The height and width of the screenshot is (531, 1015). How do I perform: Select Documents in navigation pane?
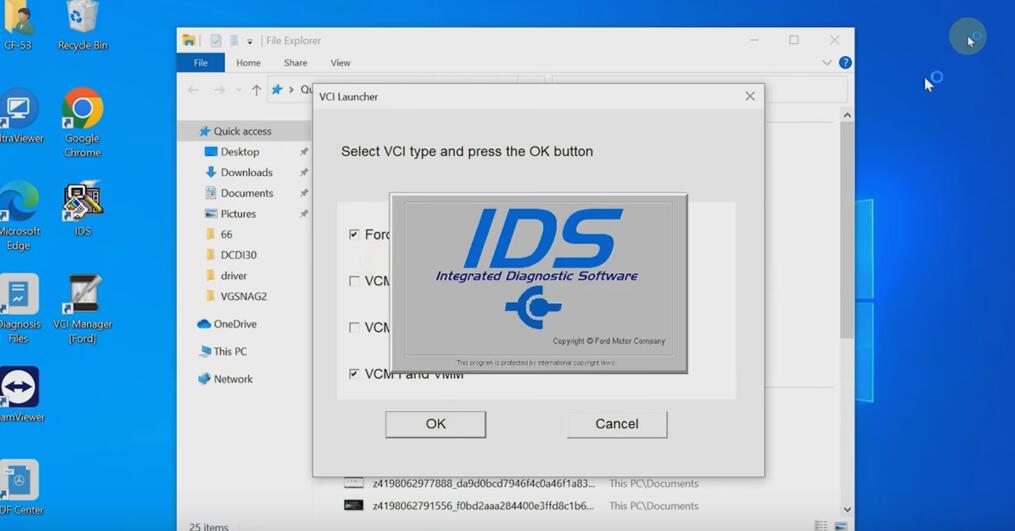point(246,193)
